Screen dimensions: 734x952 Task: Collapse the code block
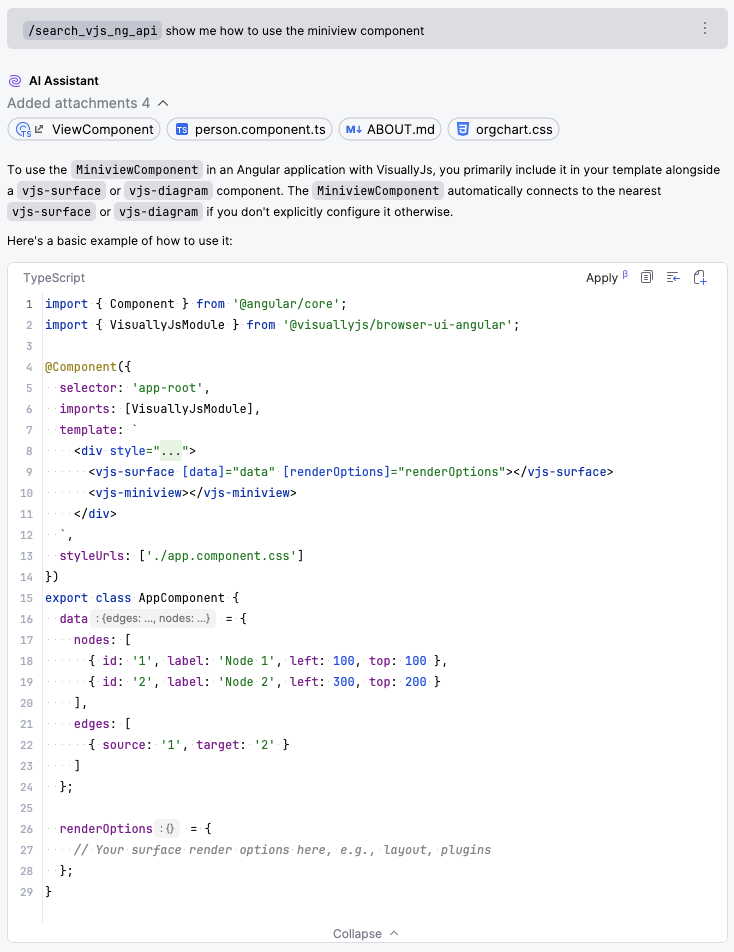365,933
